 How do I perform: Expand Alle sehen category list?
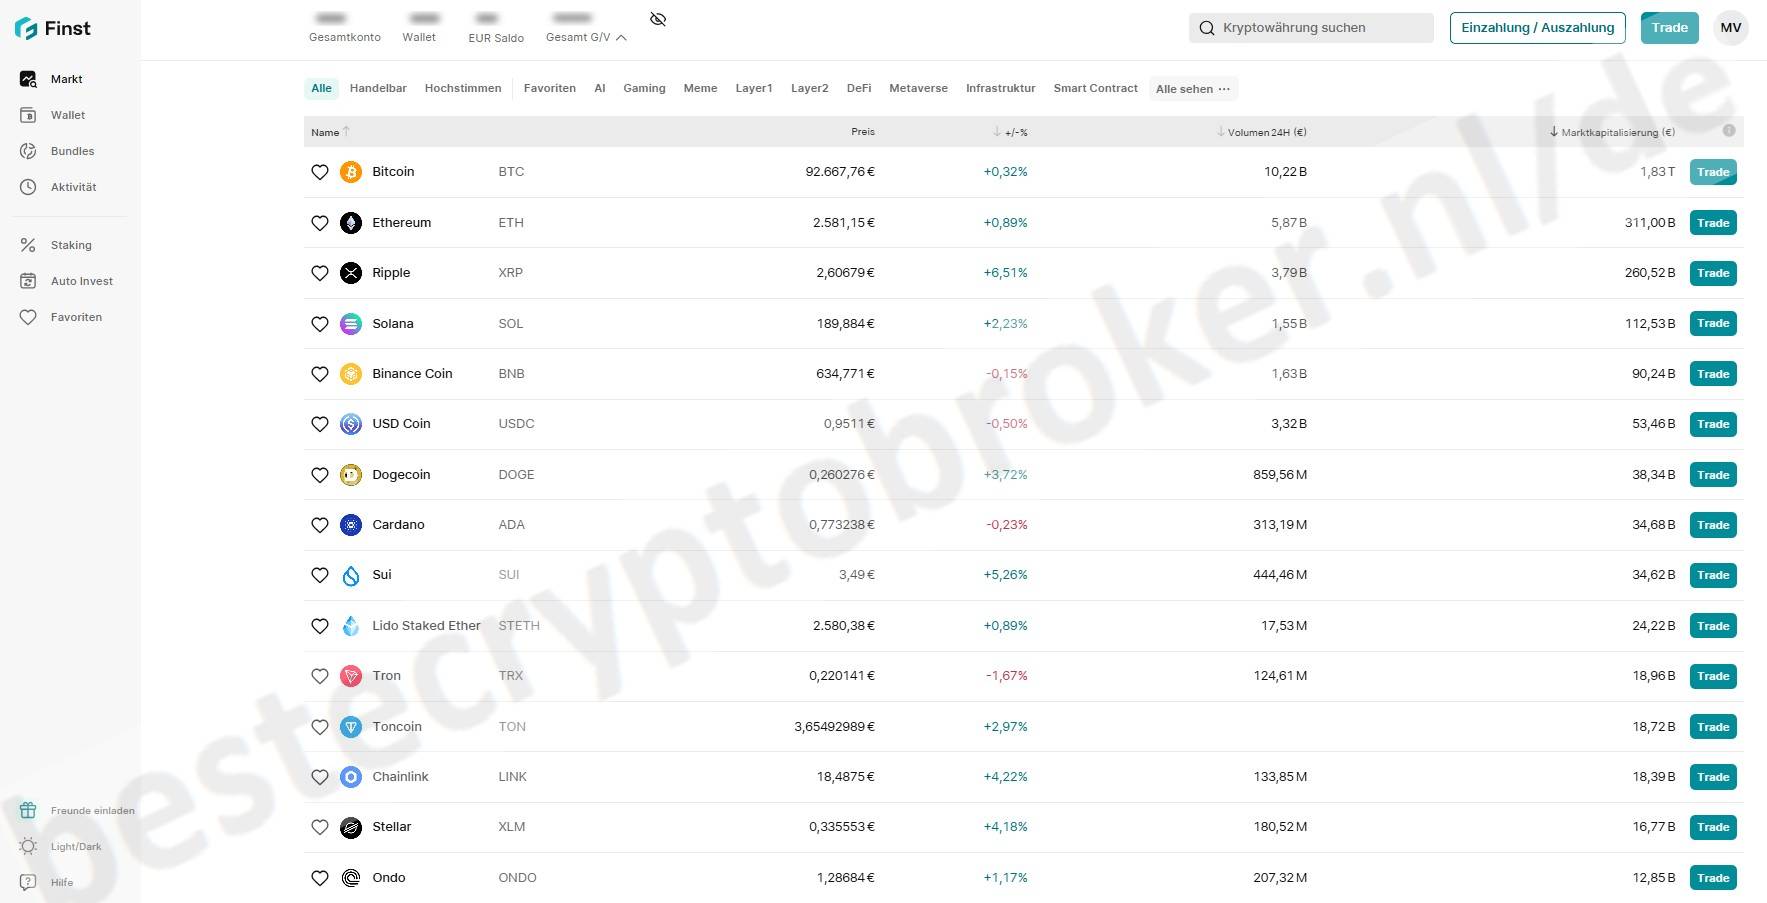tap(1193, 89)
